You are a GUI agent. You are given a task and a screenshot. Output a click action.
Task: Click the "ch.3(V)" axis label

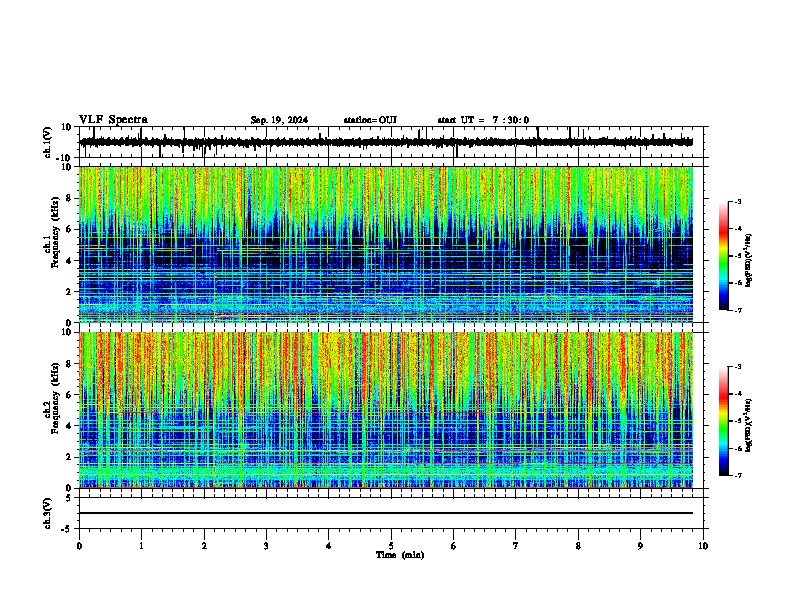tap(48, 513)
